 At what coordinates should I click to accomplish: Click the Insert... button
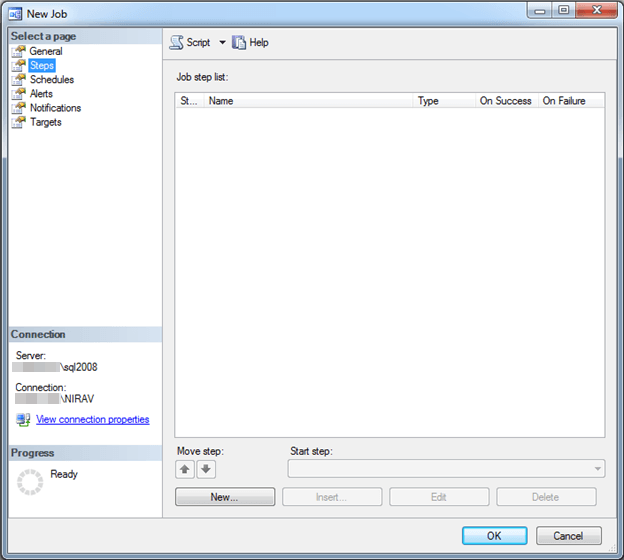332,497
